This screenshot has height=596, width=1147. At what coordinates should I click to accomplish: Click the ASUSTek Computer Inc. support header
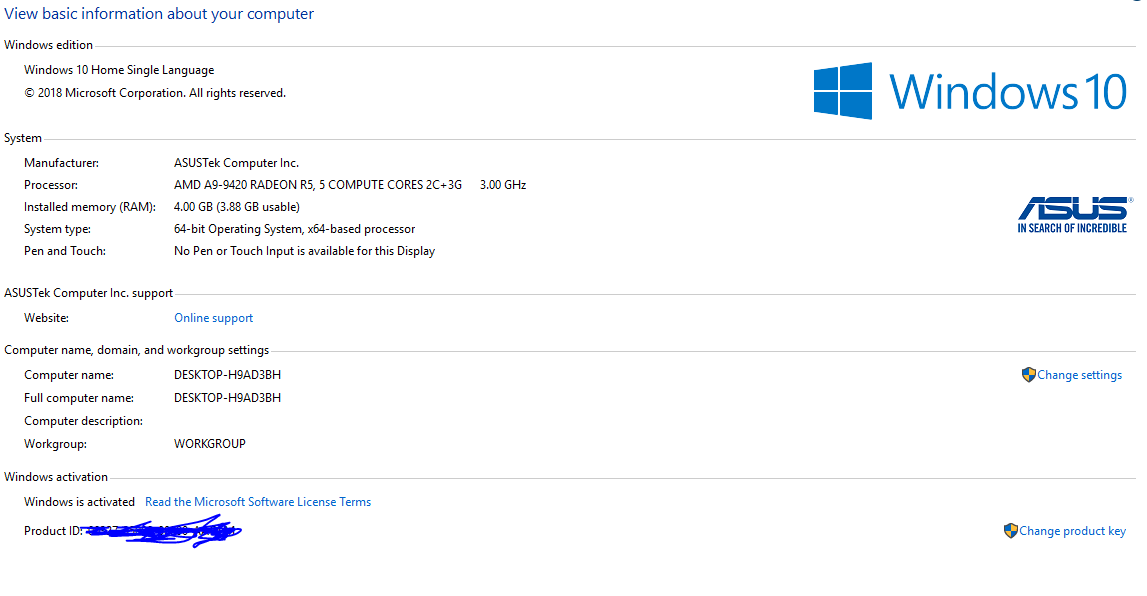click(88, 292)
